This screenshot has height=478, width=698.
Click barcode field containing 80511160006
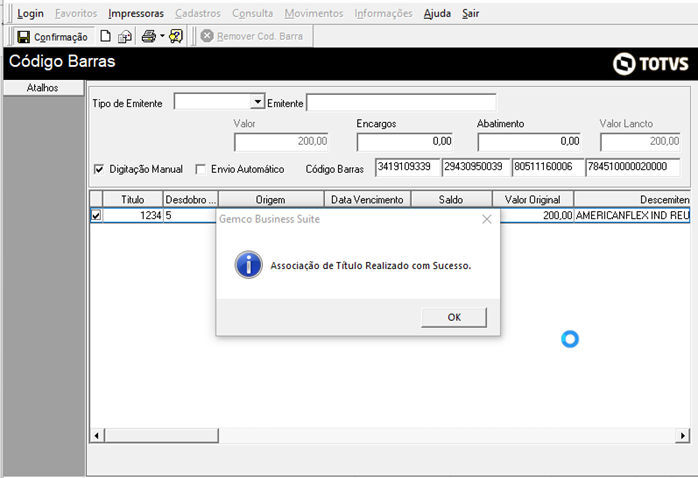coord(548,167)
